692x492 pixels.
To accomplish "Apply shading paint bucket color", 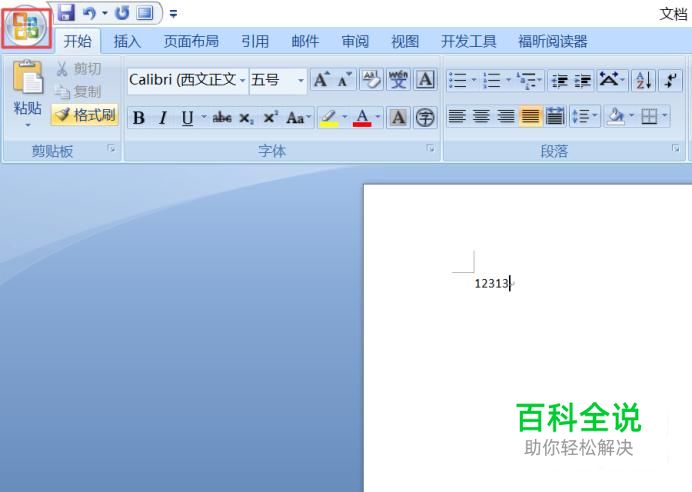I will tap(615, 116).
